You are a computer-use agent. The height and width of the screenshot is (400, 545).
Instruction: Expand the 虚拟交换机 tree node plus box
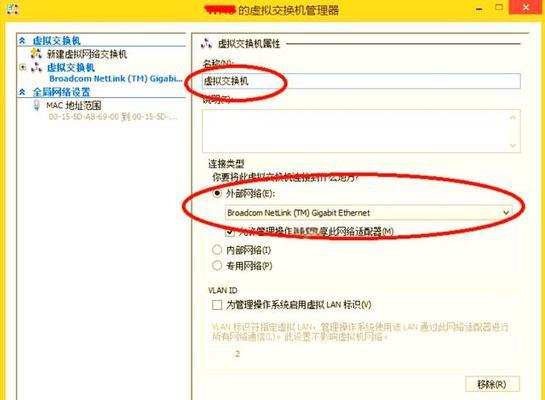(23, 67)
